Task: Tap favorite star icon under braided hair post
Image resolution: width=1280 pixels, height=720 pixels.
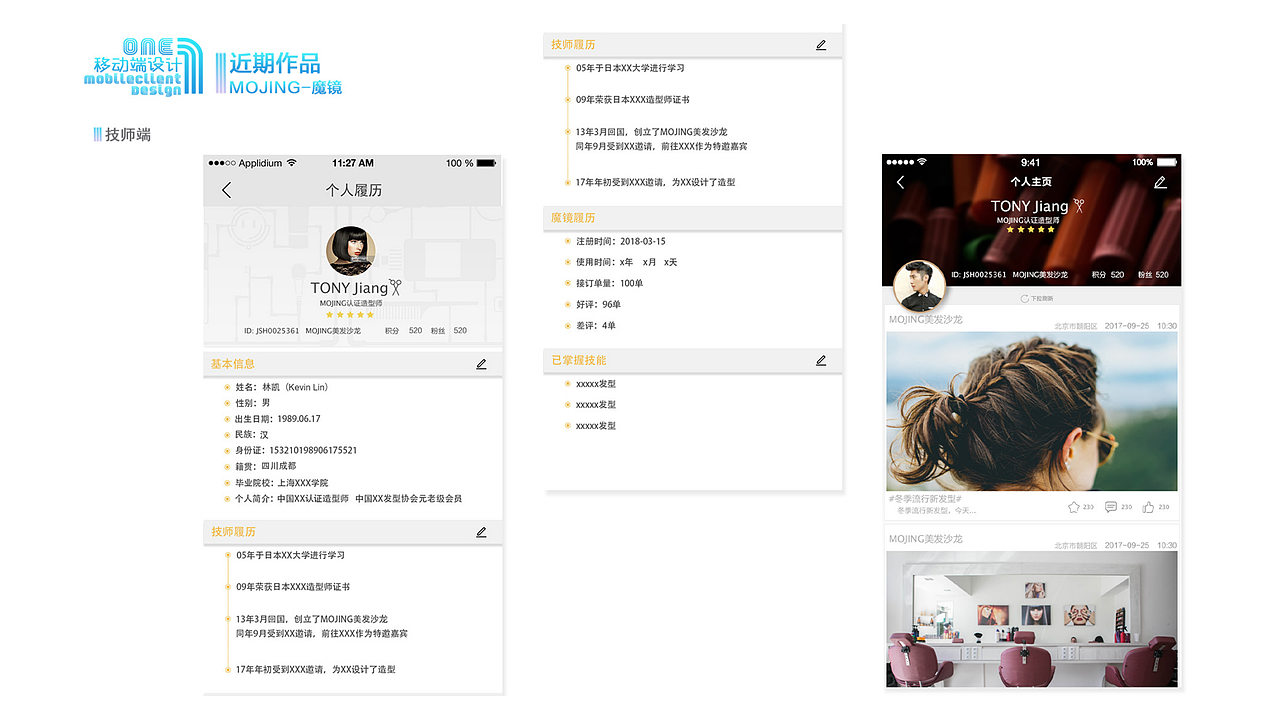Action: click(1074, 507)
